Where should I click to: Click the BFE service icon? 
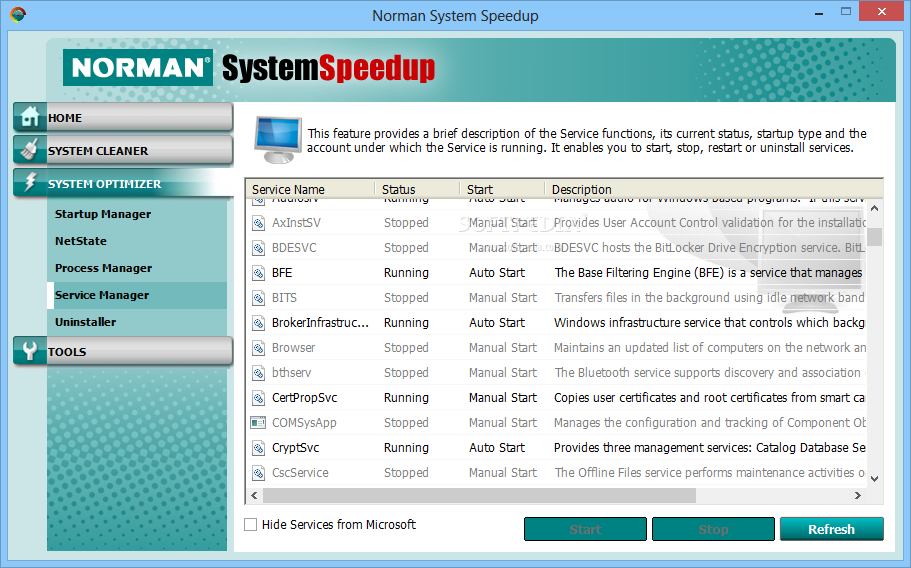[x=258, y=273]
